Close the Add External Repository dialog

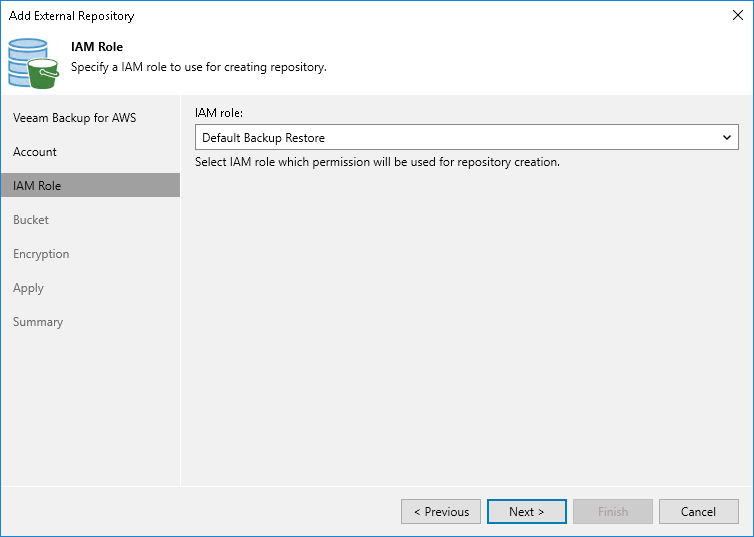coord(738,16)
